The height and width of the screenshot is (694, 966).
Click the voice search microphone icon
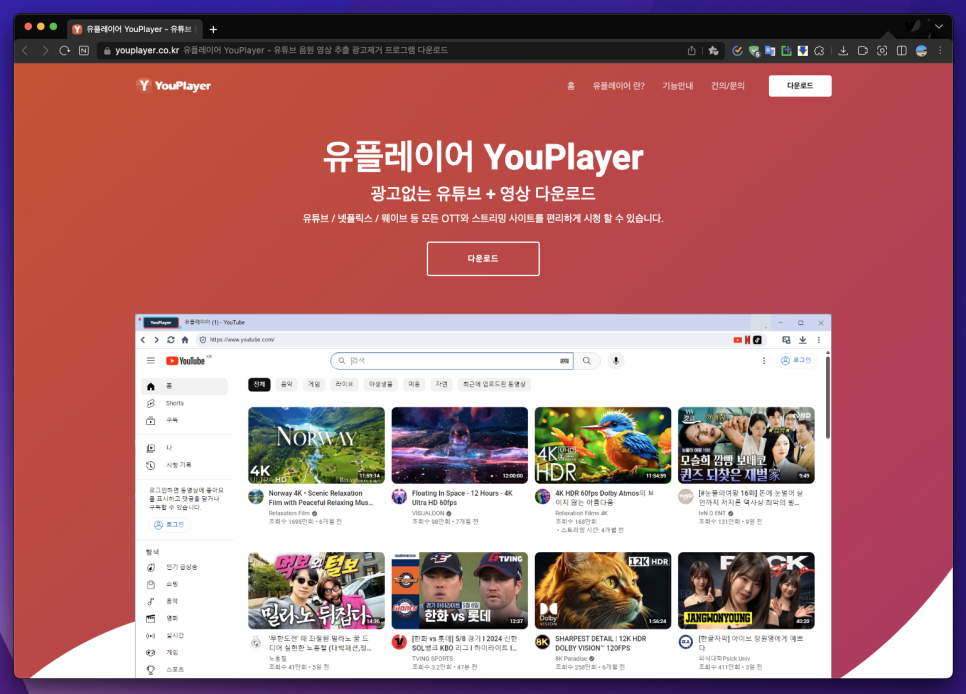616,361
